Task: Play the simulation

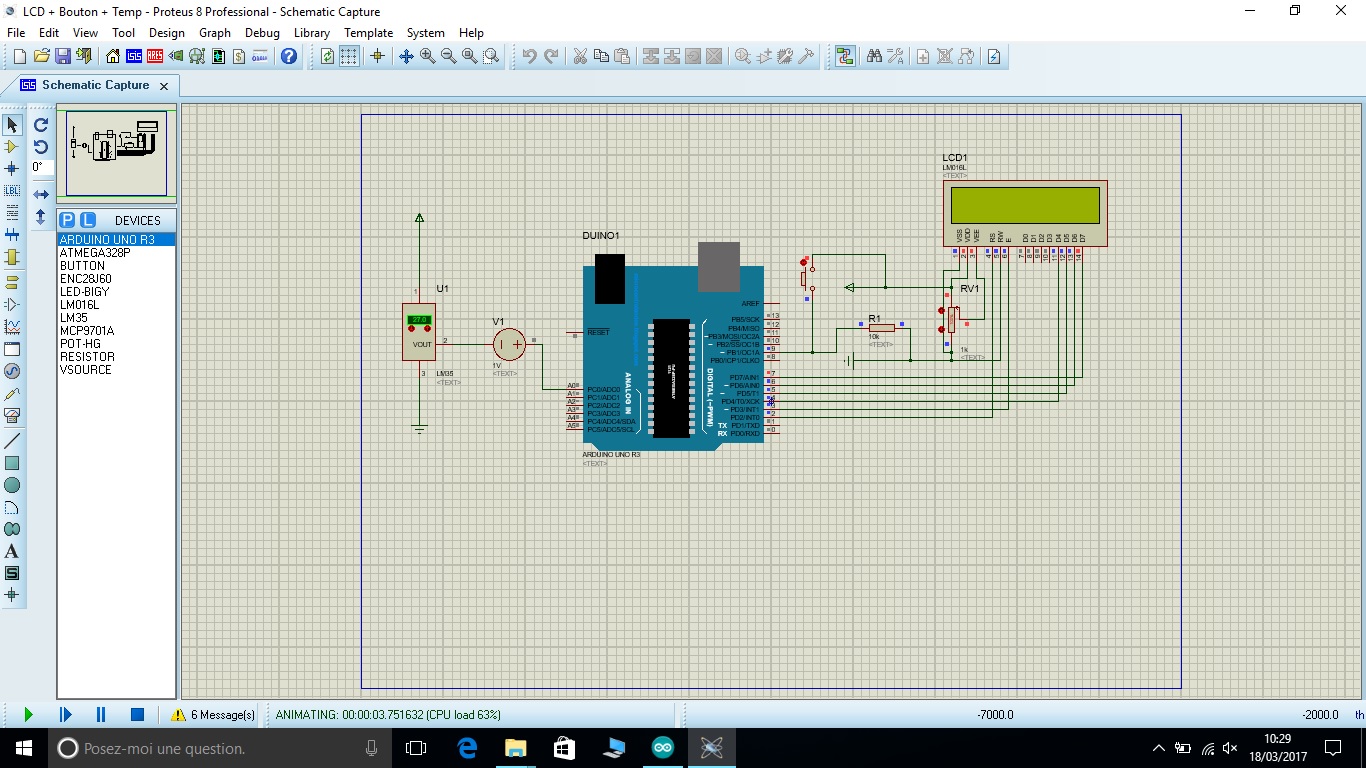Action: [x=28, y=714]
